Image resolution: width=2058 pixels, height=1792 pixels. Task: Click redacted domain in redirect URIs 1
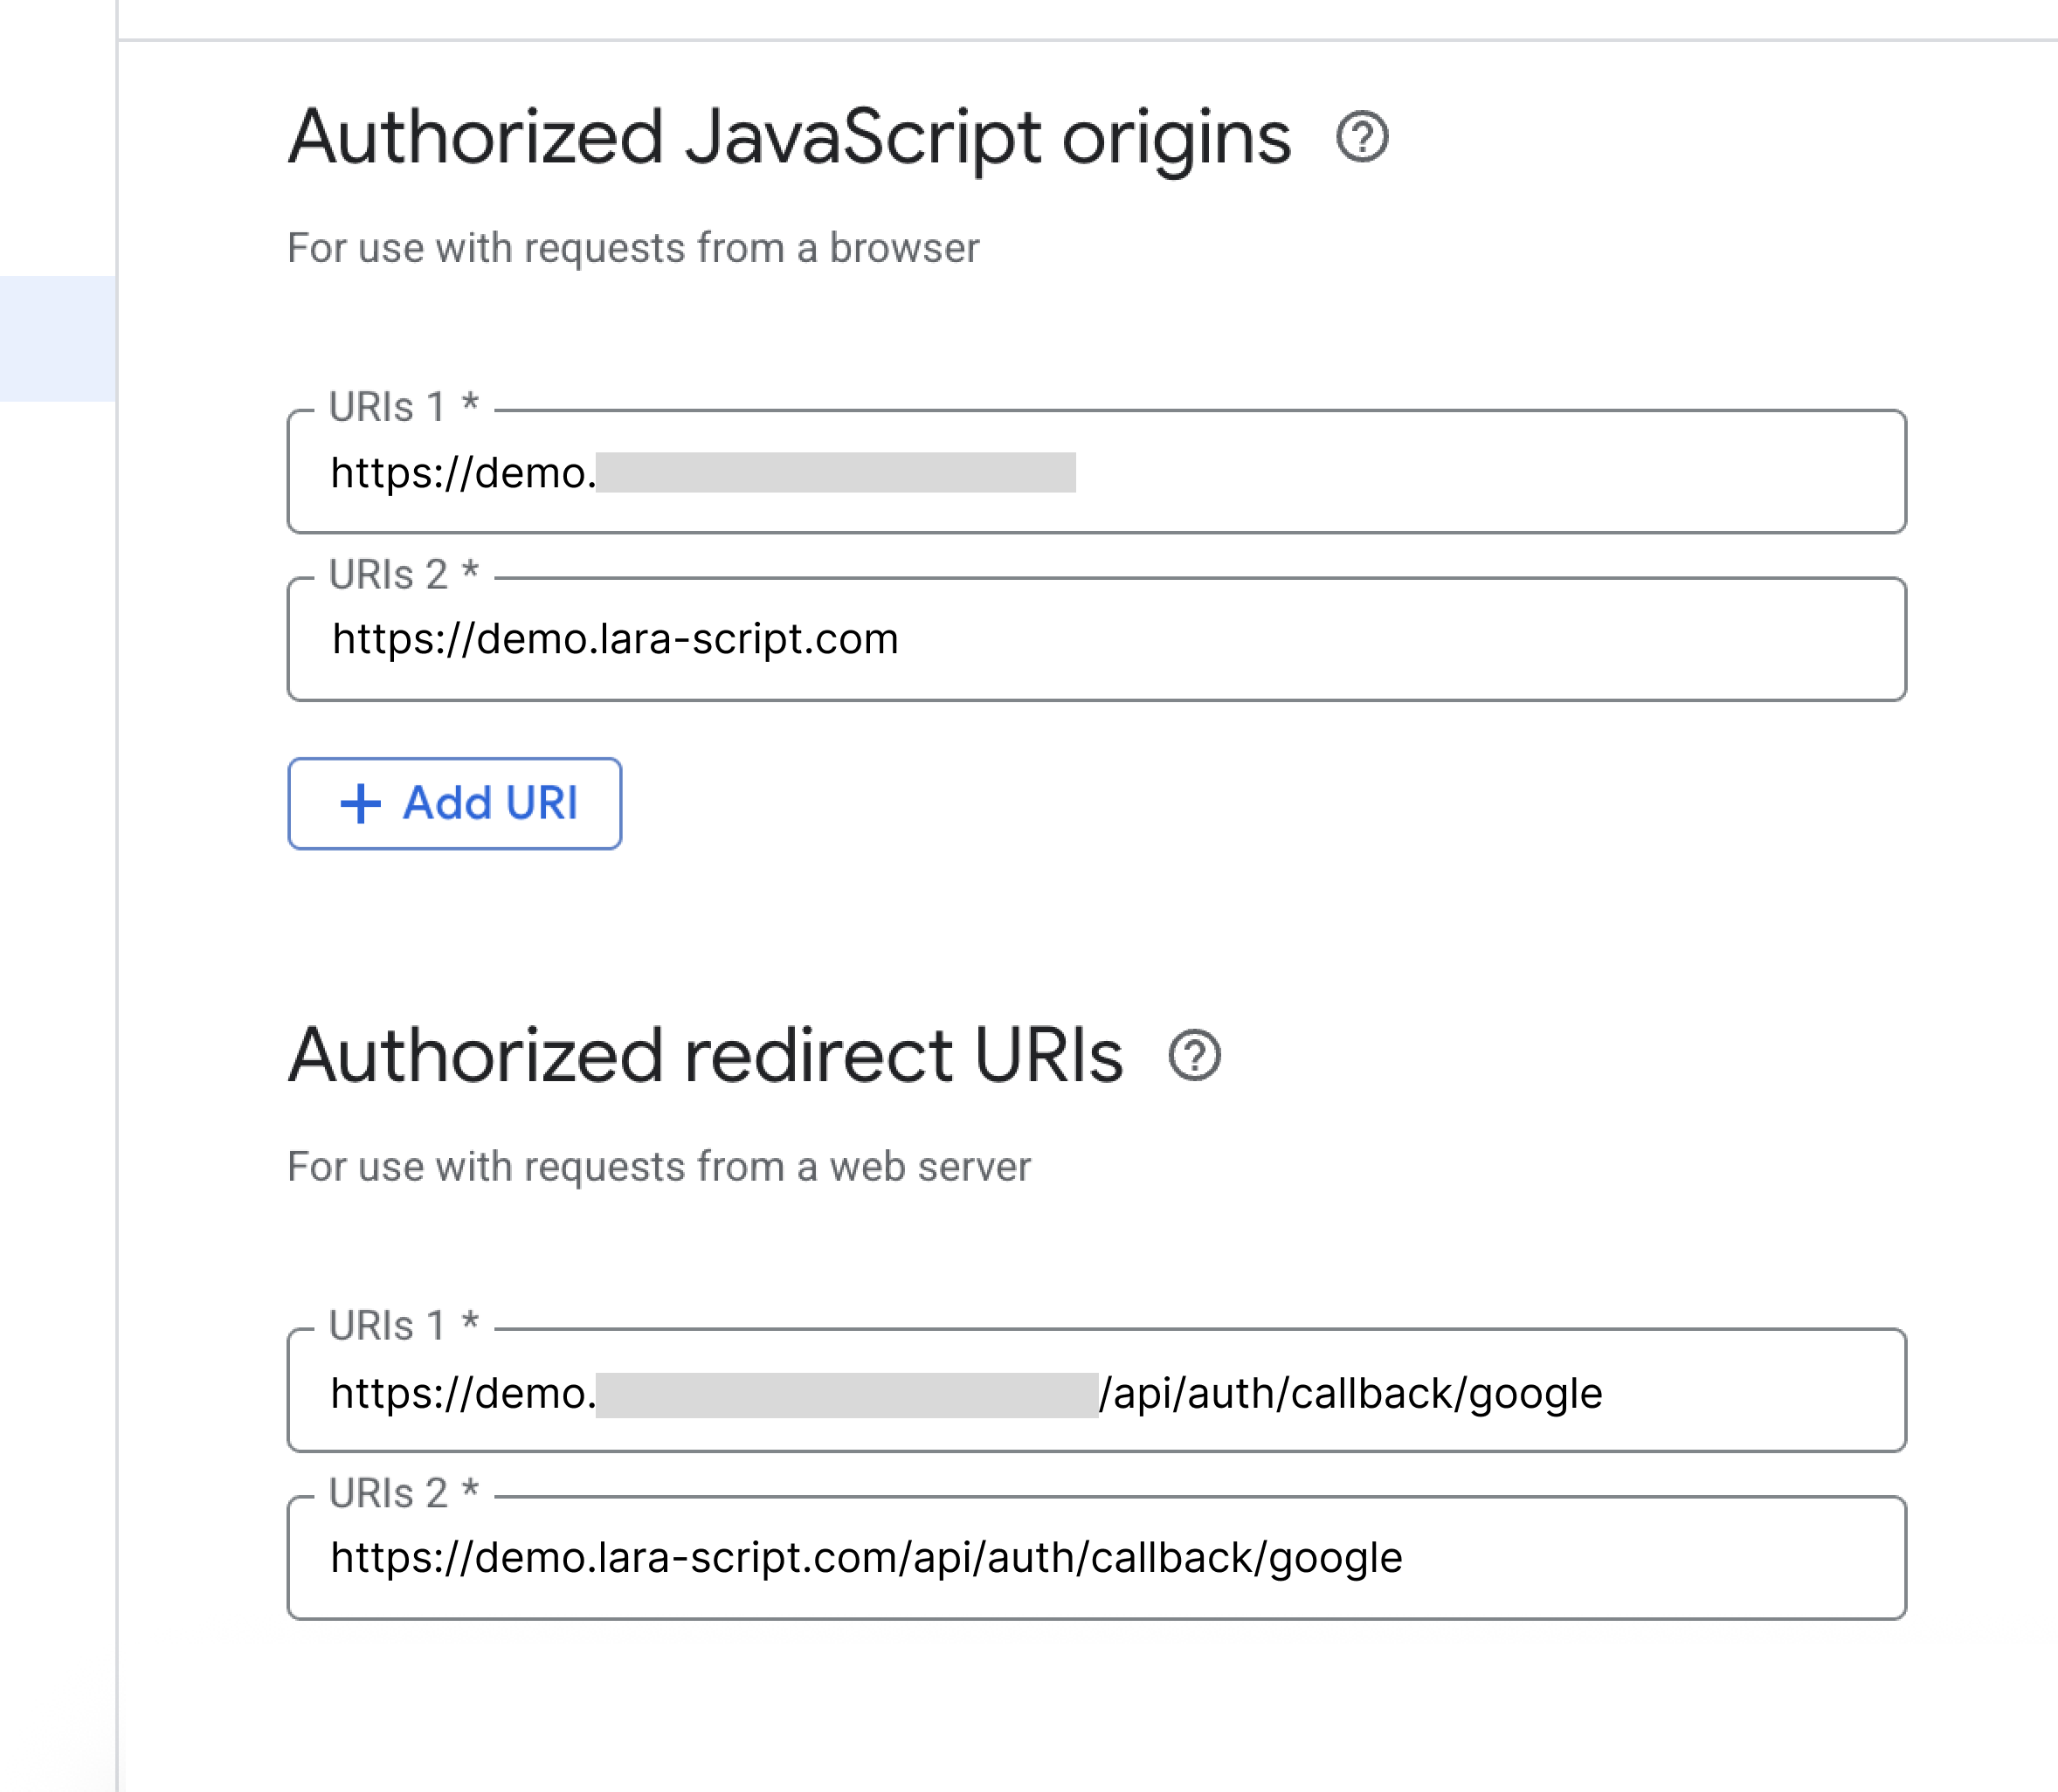pos(847,1394)
